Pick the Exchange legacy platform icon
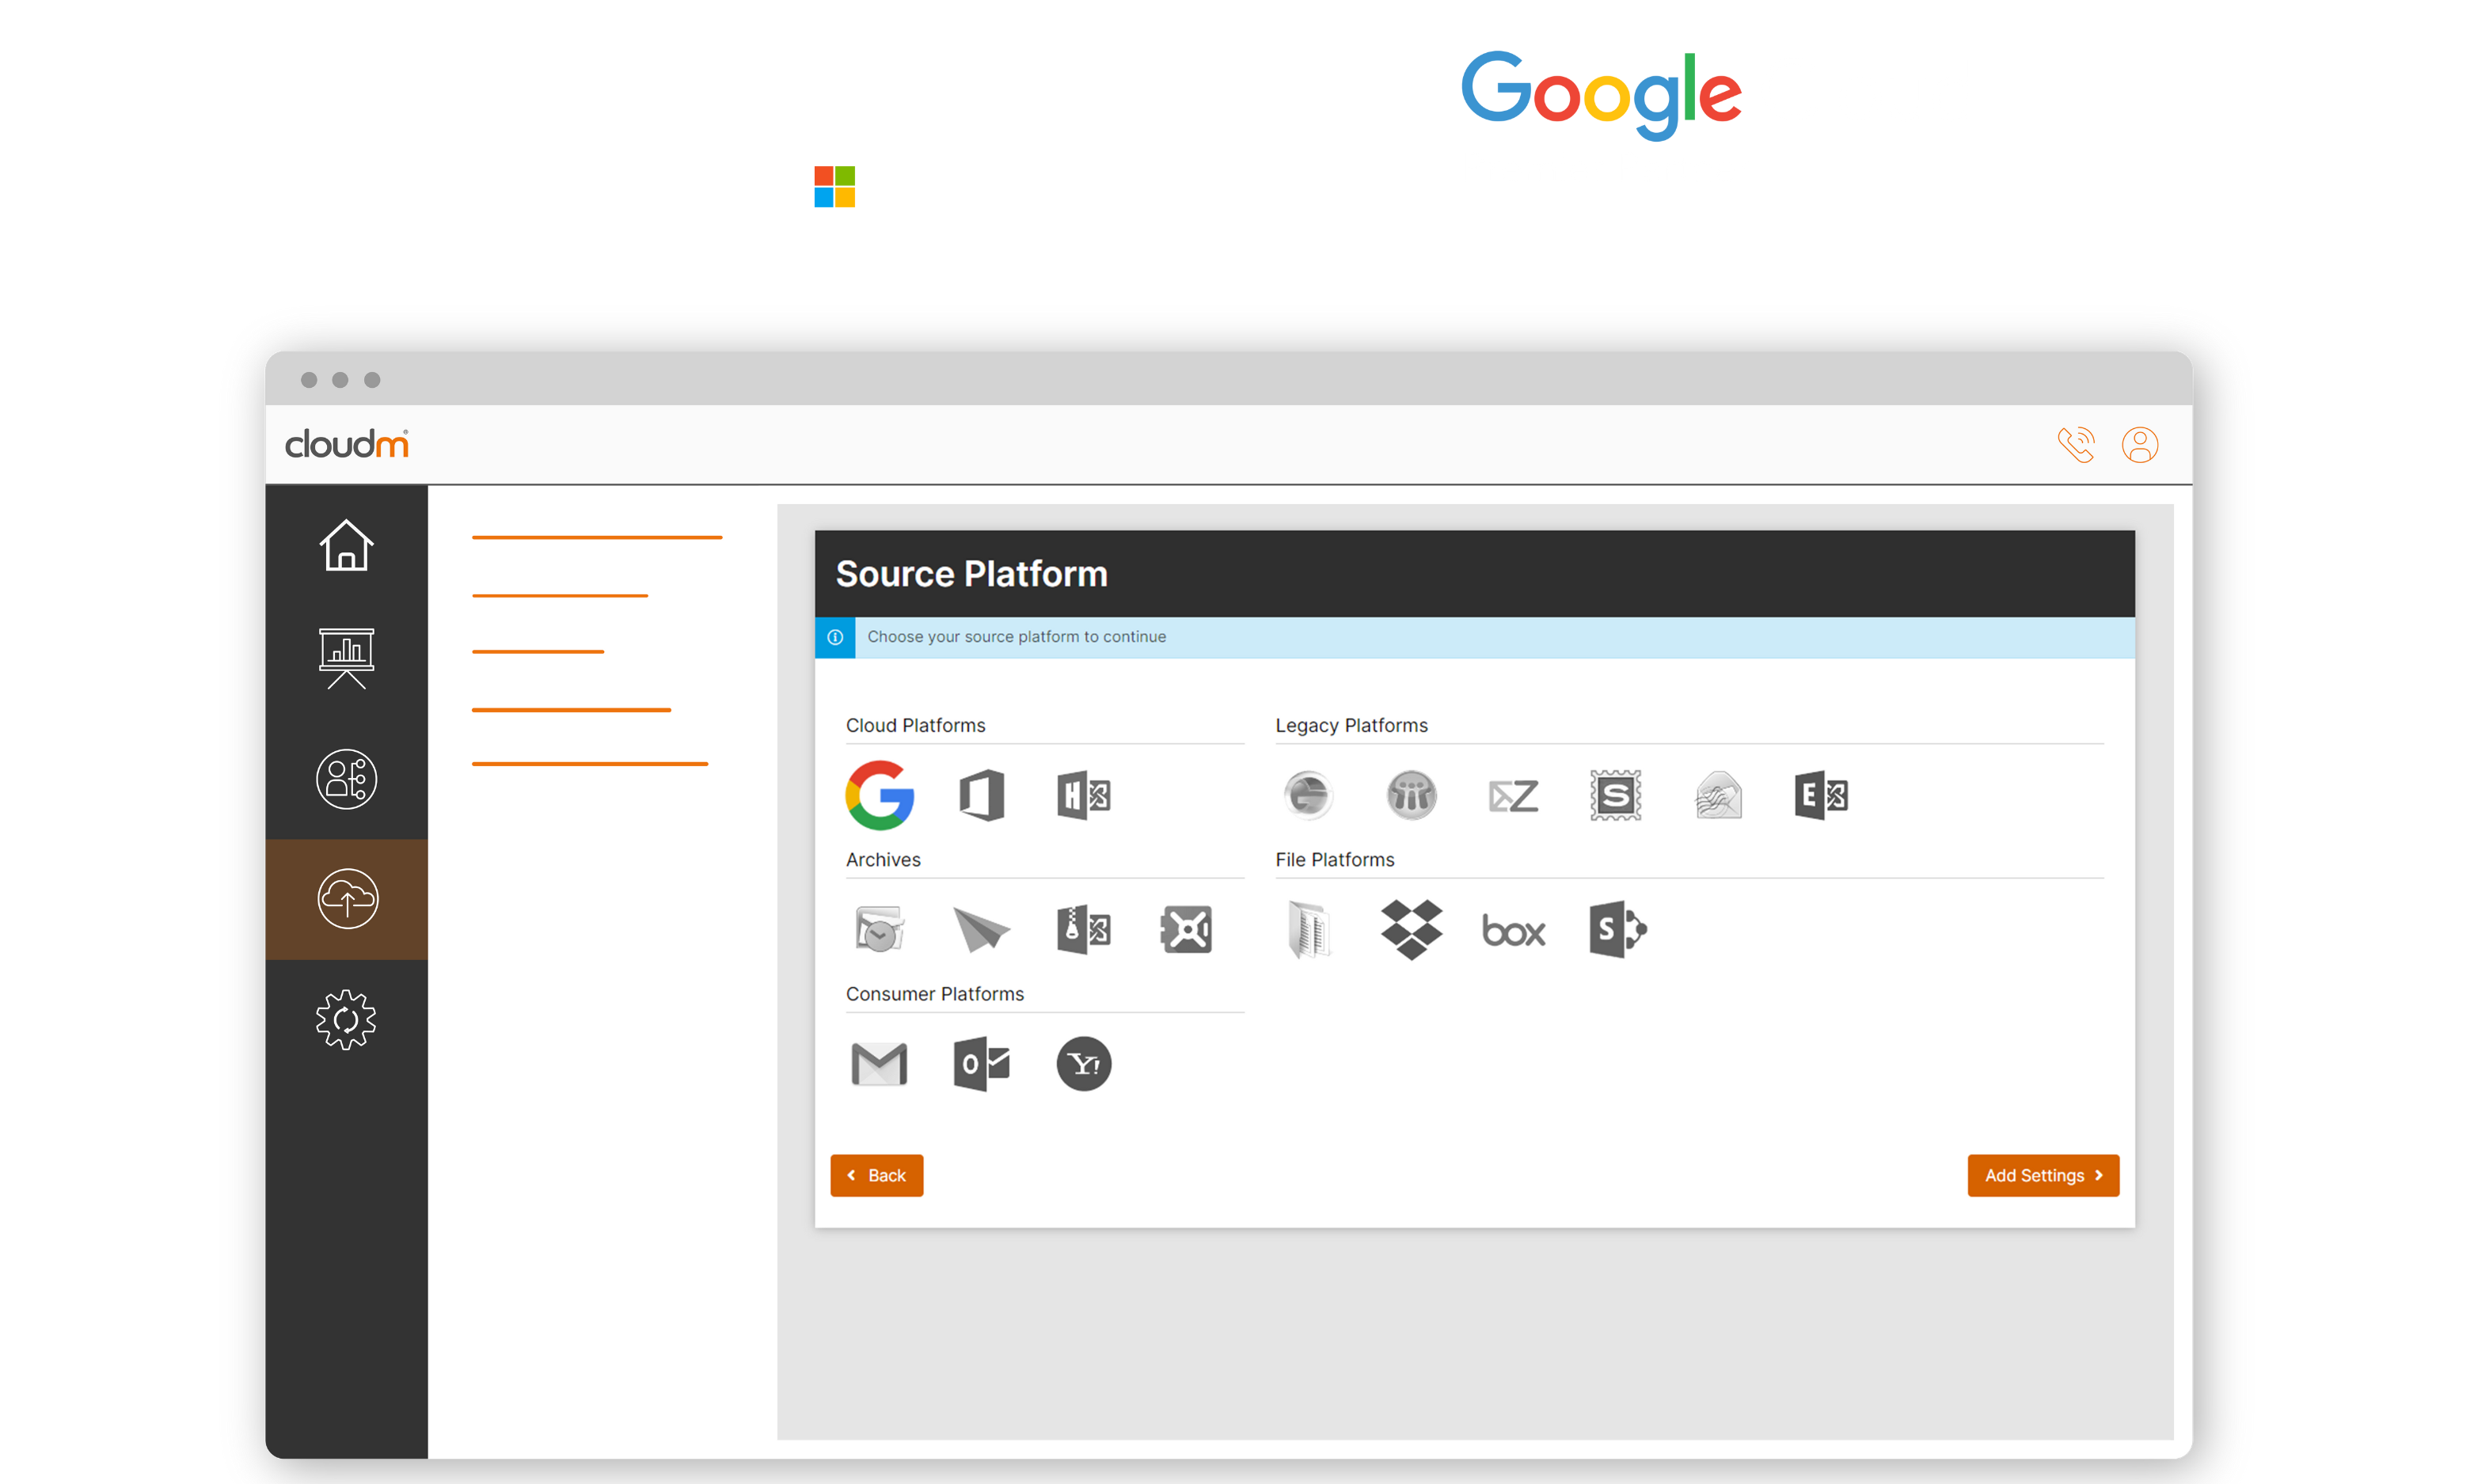 1820,795
